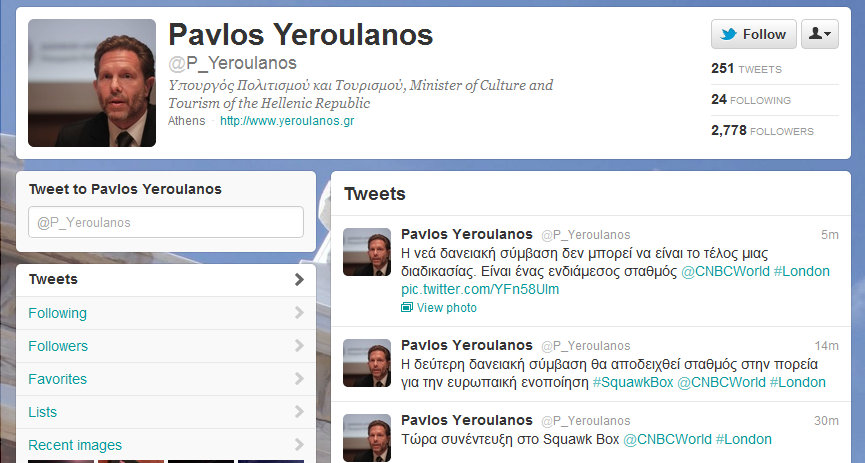Viewport: 865px width, 463px height.
Task: Click the View photo icon in first tweet
Action: pos(407,307)
